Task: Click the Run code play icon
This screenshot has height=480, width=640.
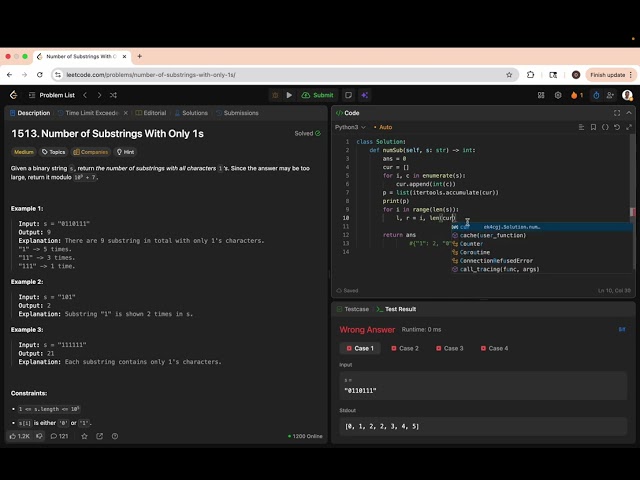Action: pyautogui.click(x=289, y=95)
